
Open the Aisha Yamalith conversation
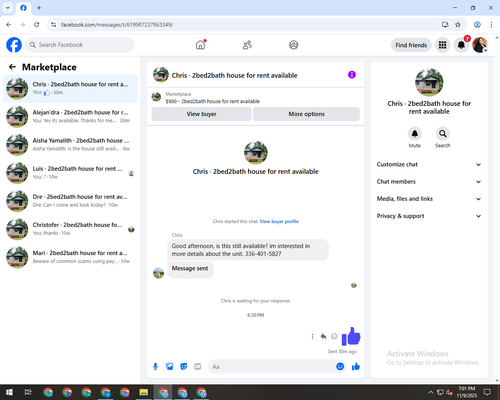70,145
